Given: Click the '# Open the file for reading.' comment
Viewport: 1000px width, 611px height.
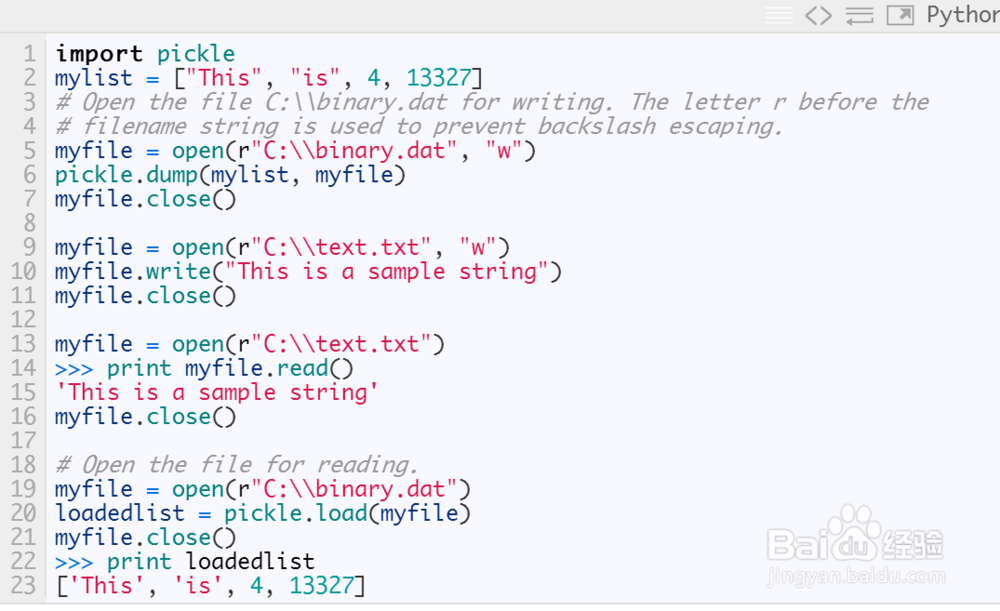Looking at the screenshot, I should (x=236, y=465).
